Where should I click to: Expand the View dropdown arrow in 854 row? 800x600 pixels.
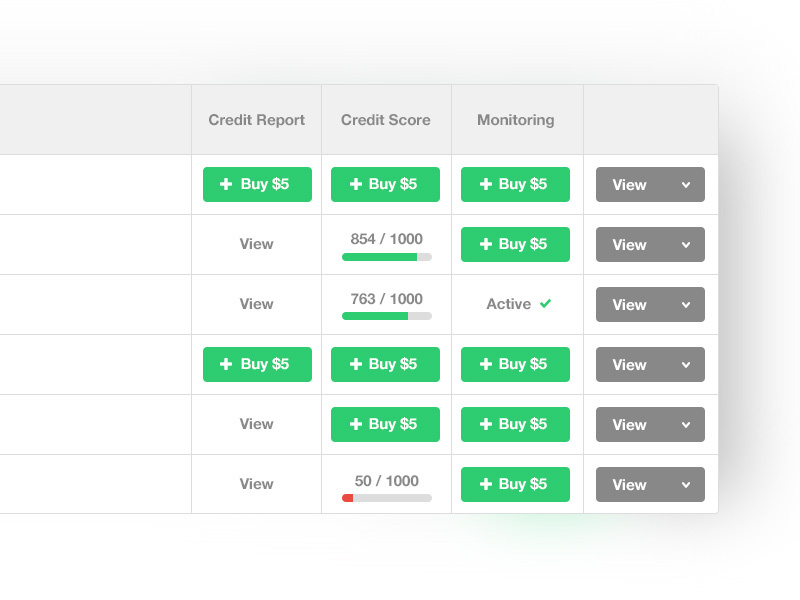click(686, 245)
